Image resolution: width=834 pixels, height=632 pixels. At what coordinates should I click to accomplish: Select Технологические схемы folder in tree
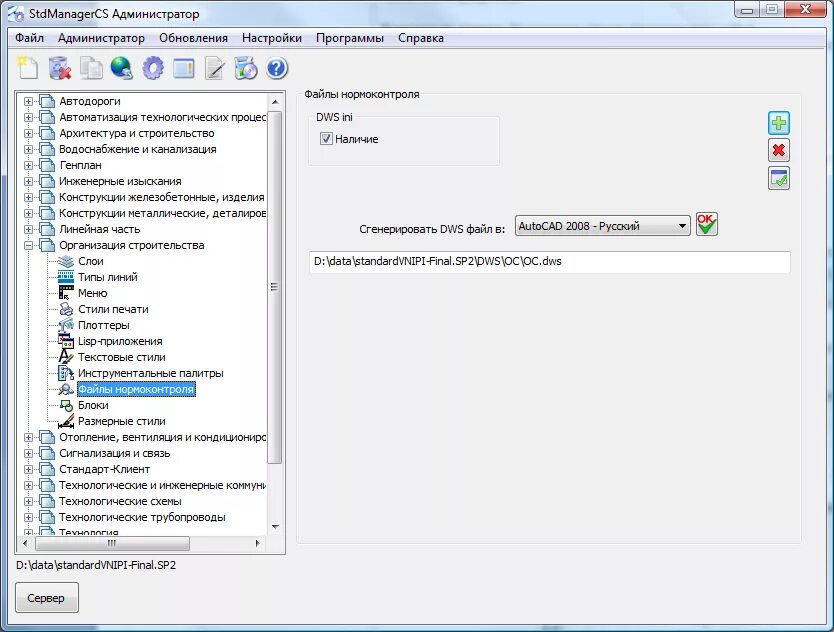click(120, 501)
